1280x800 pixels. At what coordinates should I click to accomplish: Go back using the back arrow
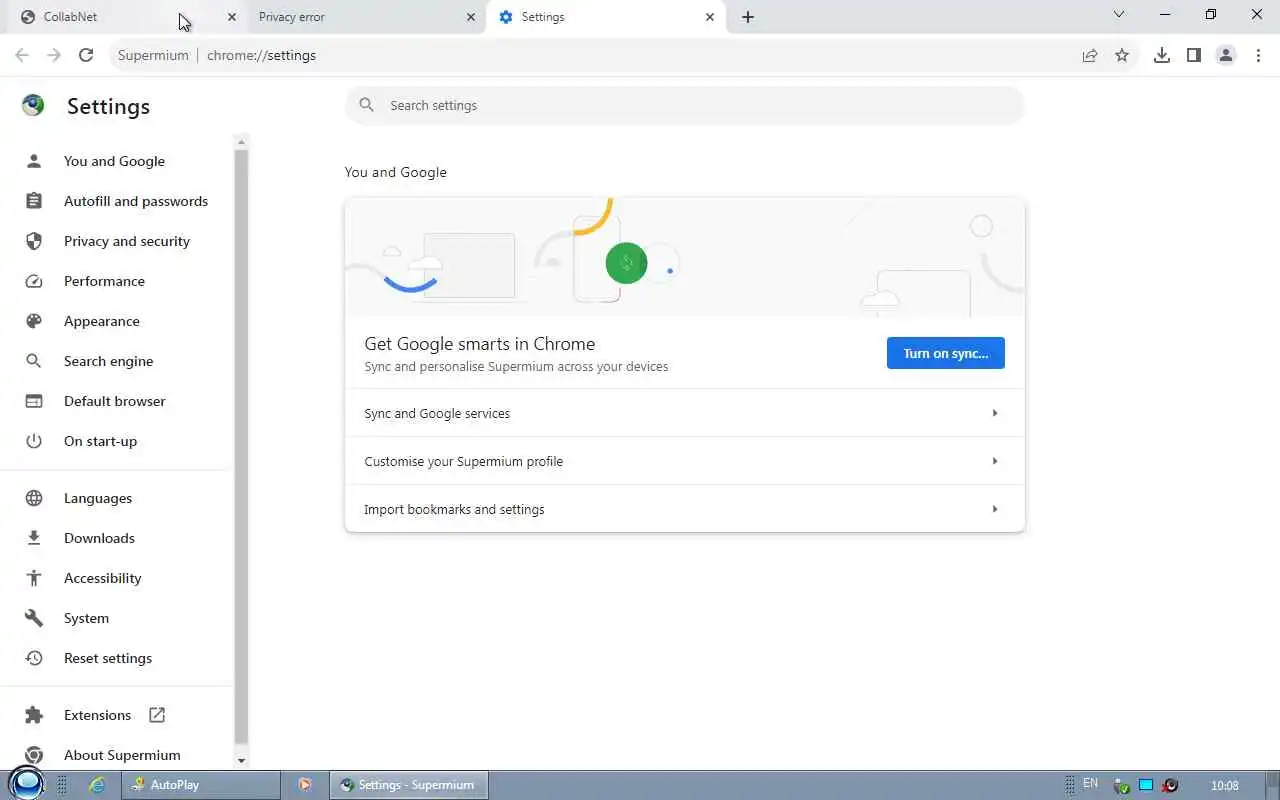coord(22,55)
